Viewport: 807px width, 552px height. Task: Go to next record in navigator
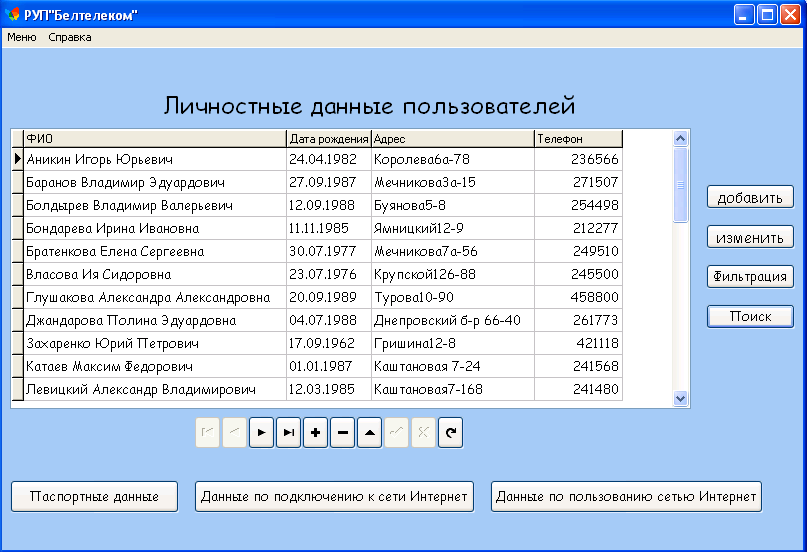tap(261, 433)
